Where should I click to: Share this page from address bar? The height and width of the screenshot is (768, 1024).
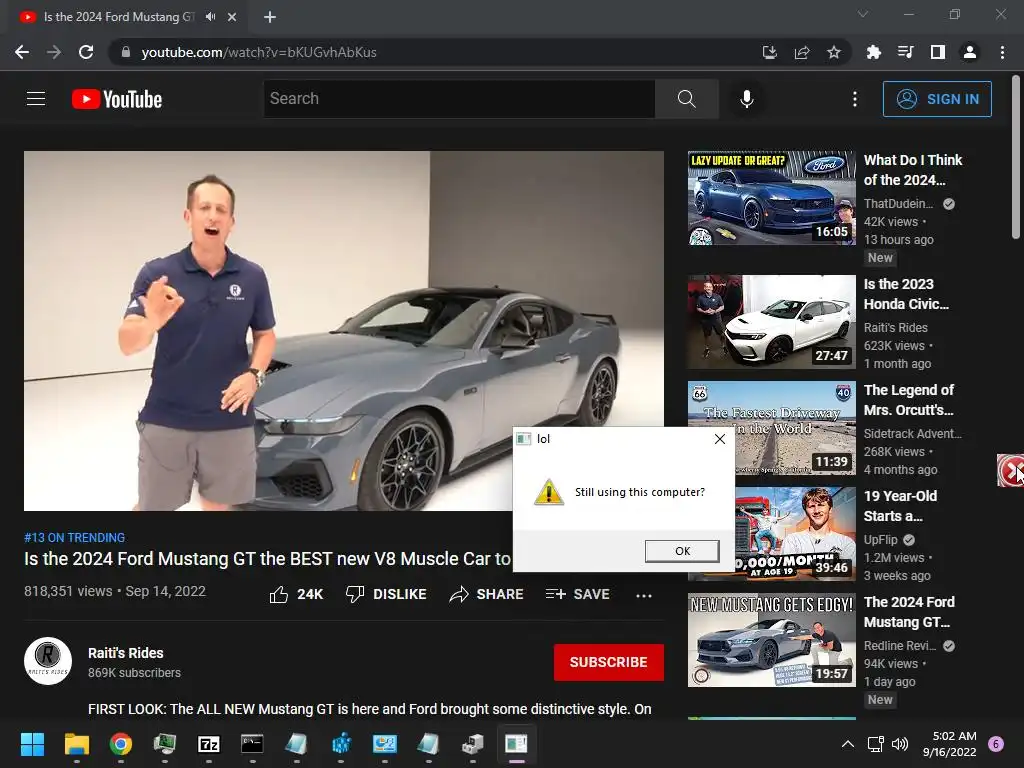(x=802, y=52)
